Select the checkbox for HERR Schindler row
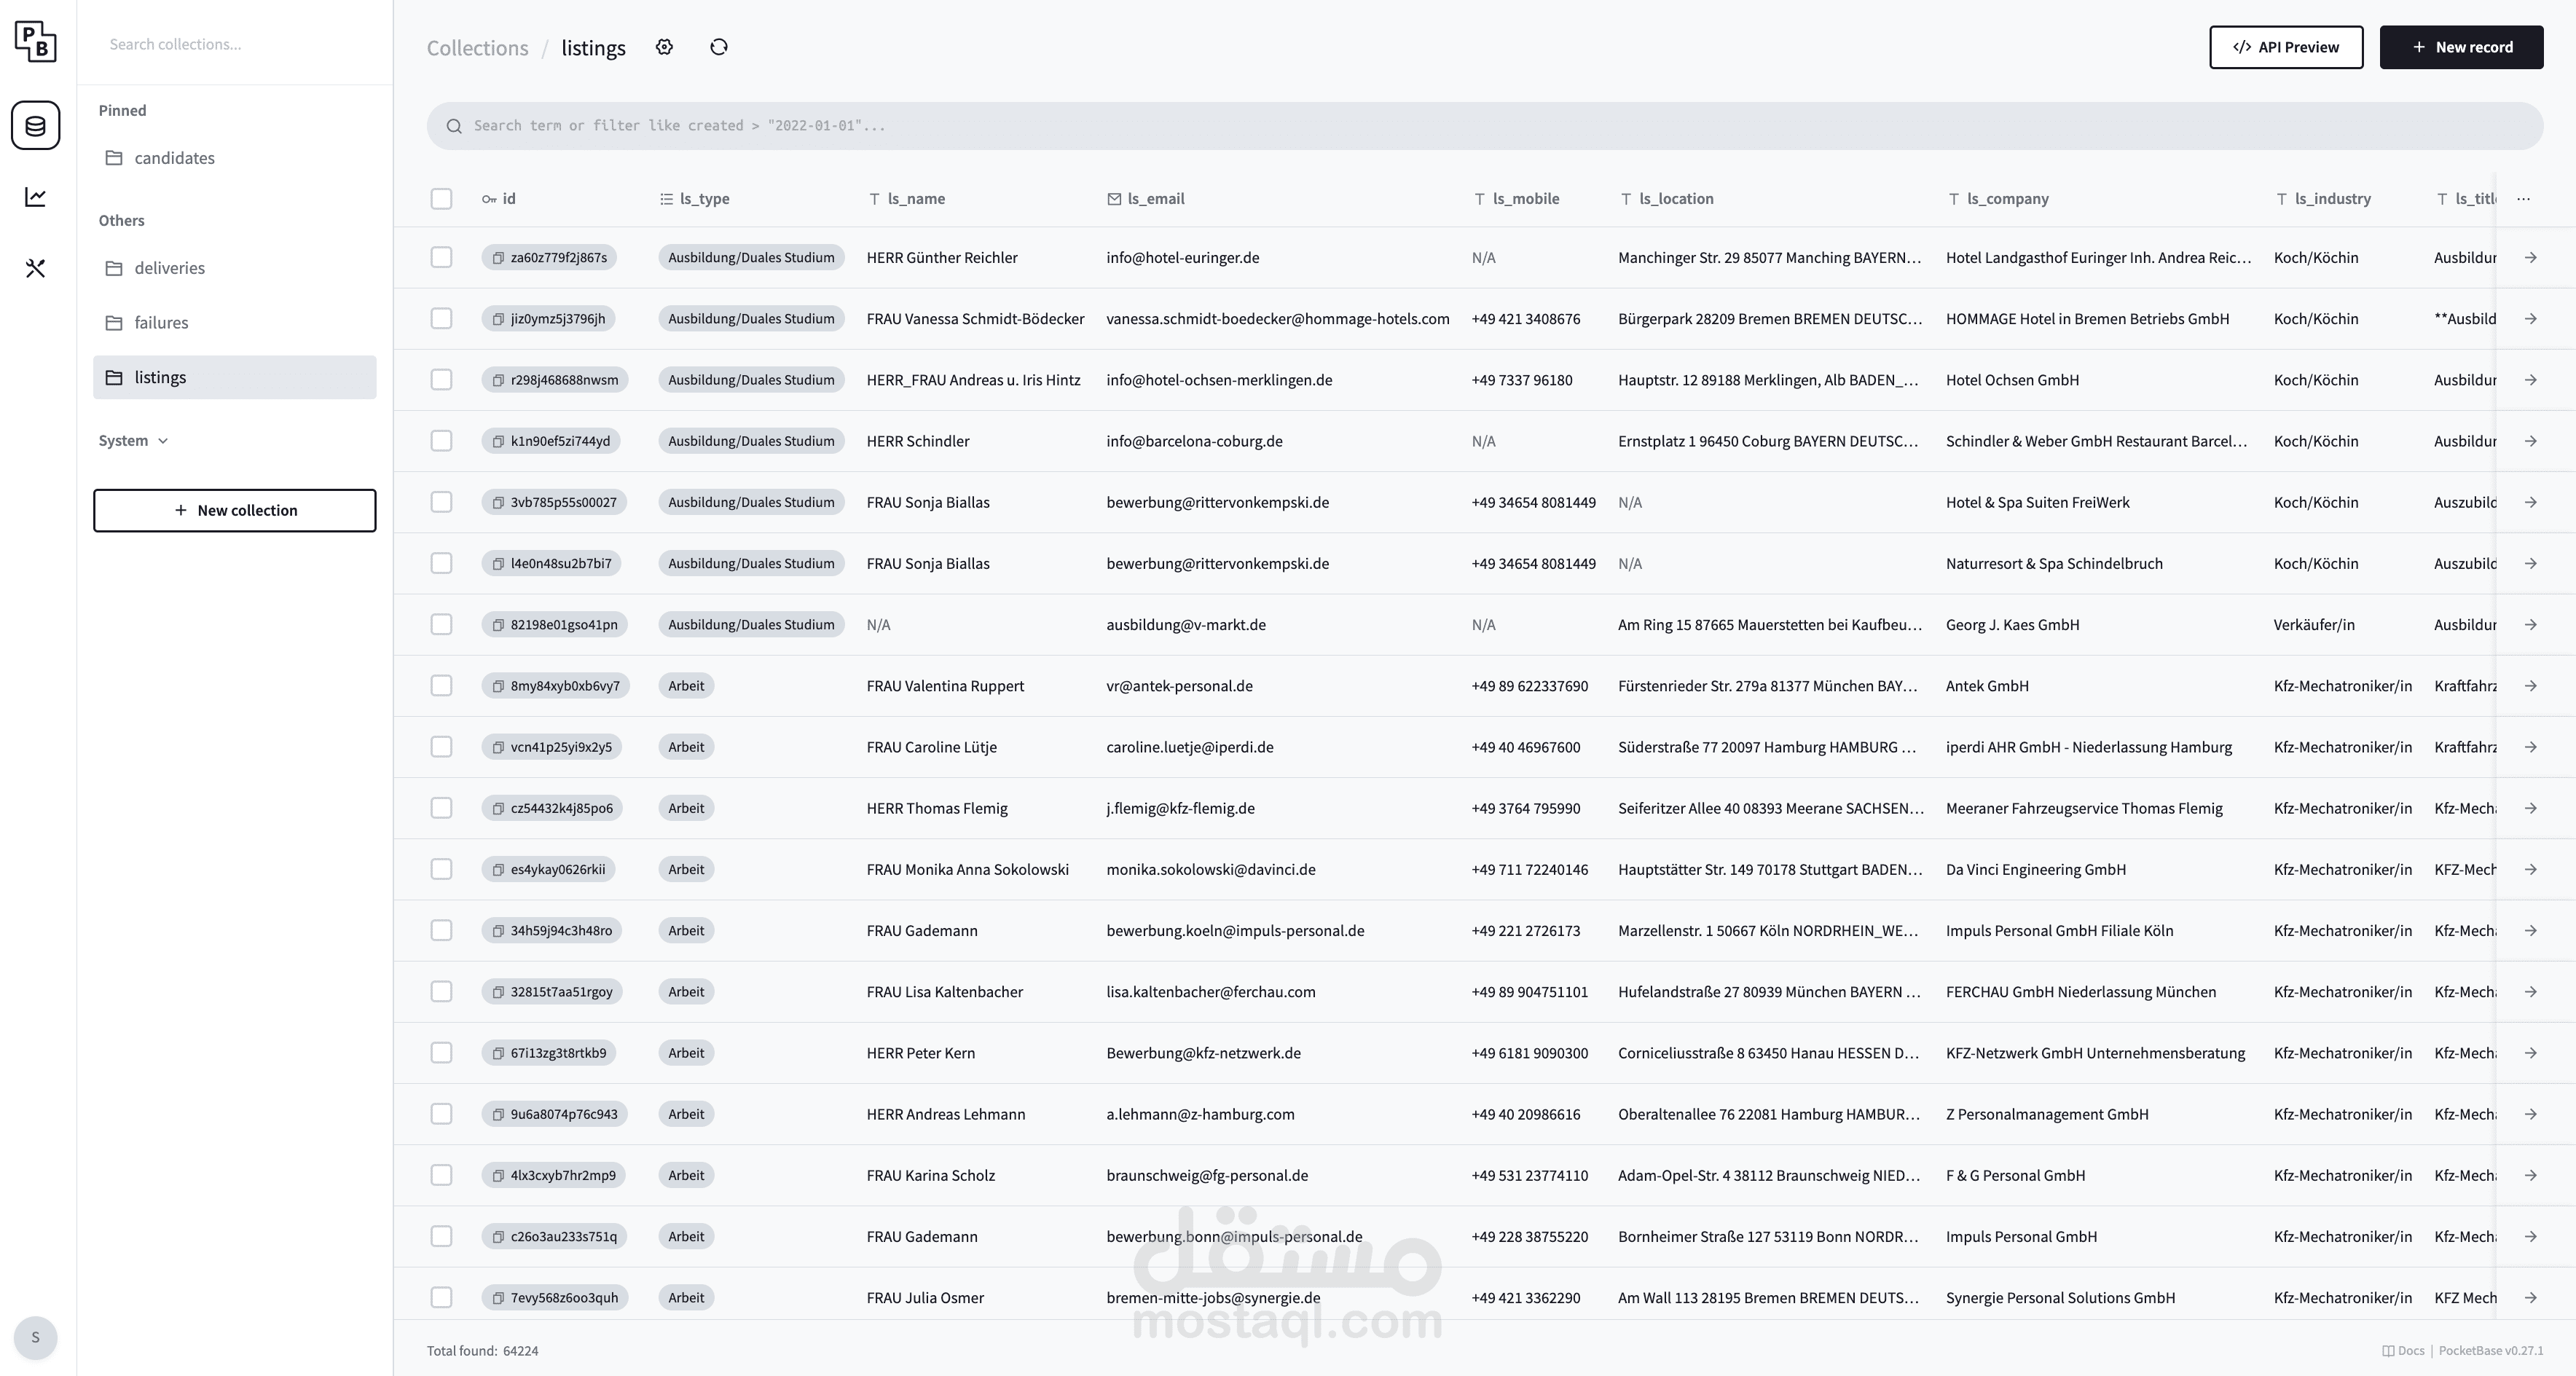2576x1376 pixels. 441,440
